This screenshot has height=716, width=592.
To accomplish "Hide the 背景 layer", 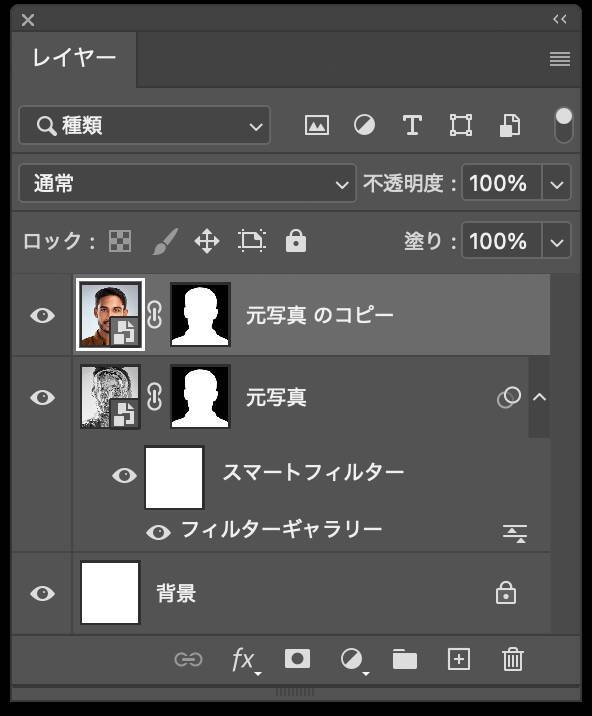I will coord(42,593).
